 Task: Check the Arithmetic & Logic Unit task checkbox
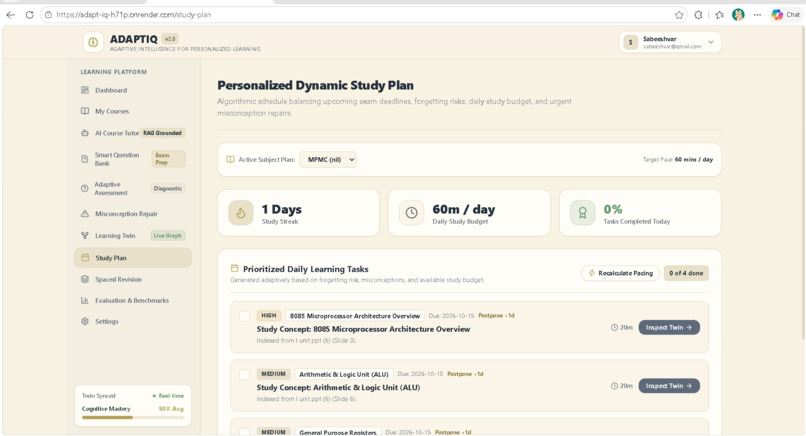(245, 374)
